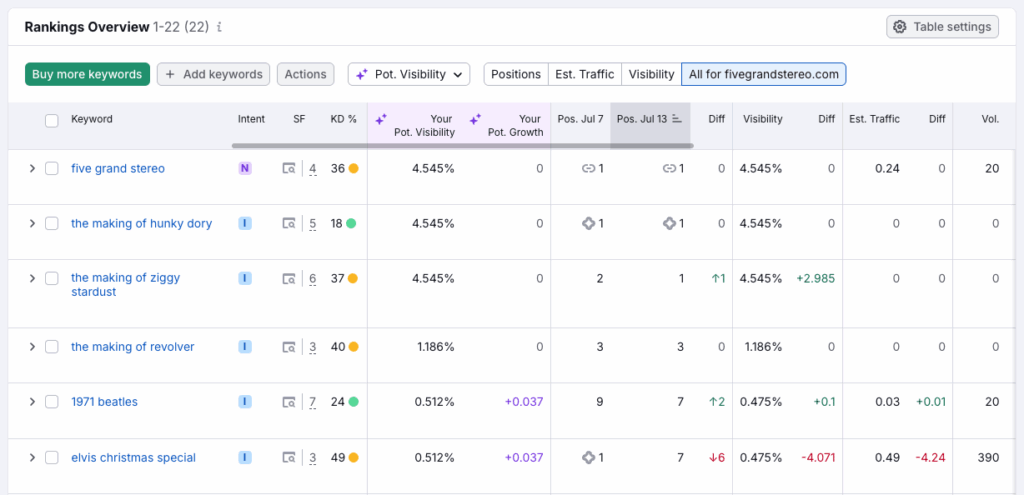Click featured snippet icon in Pos. Jul 7 for elvis christmas special
1024x495 pixels.
point(588,458)
